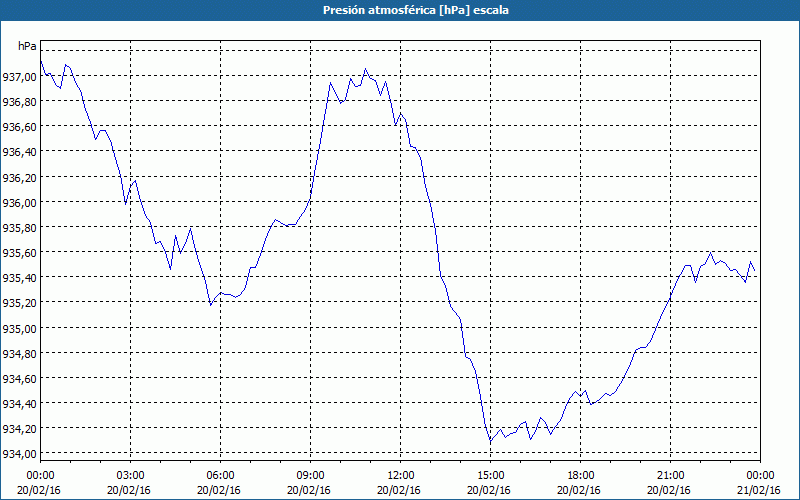Click the 21/02/16 date label
This screenshot has width=800, height=500.
(760, 490)
